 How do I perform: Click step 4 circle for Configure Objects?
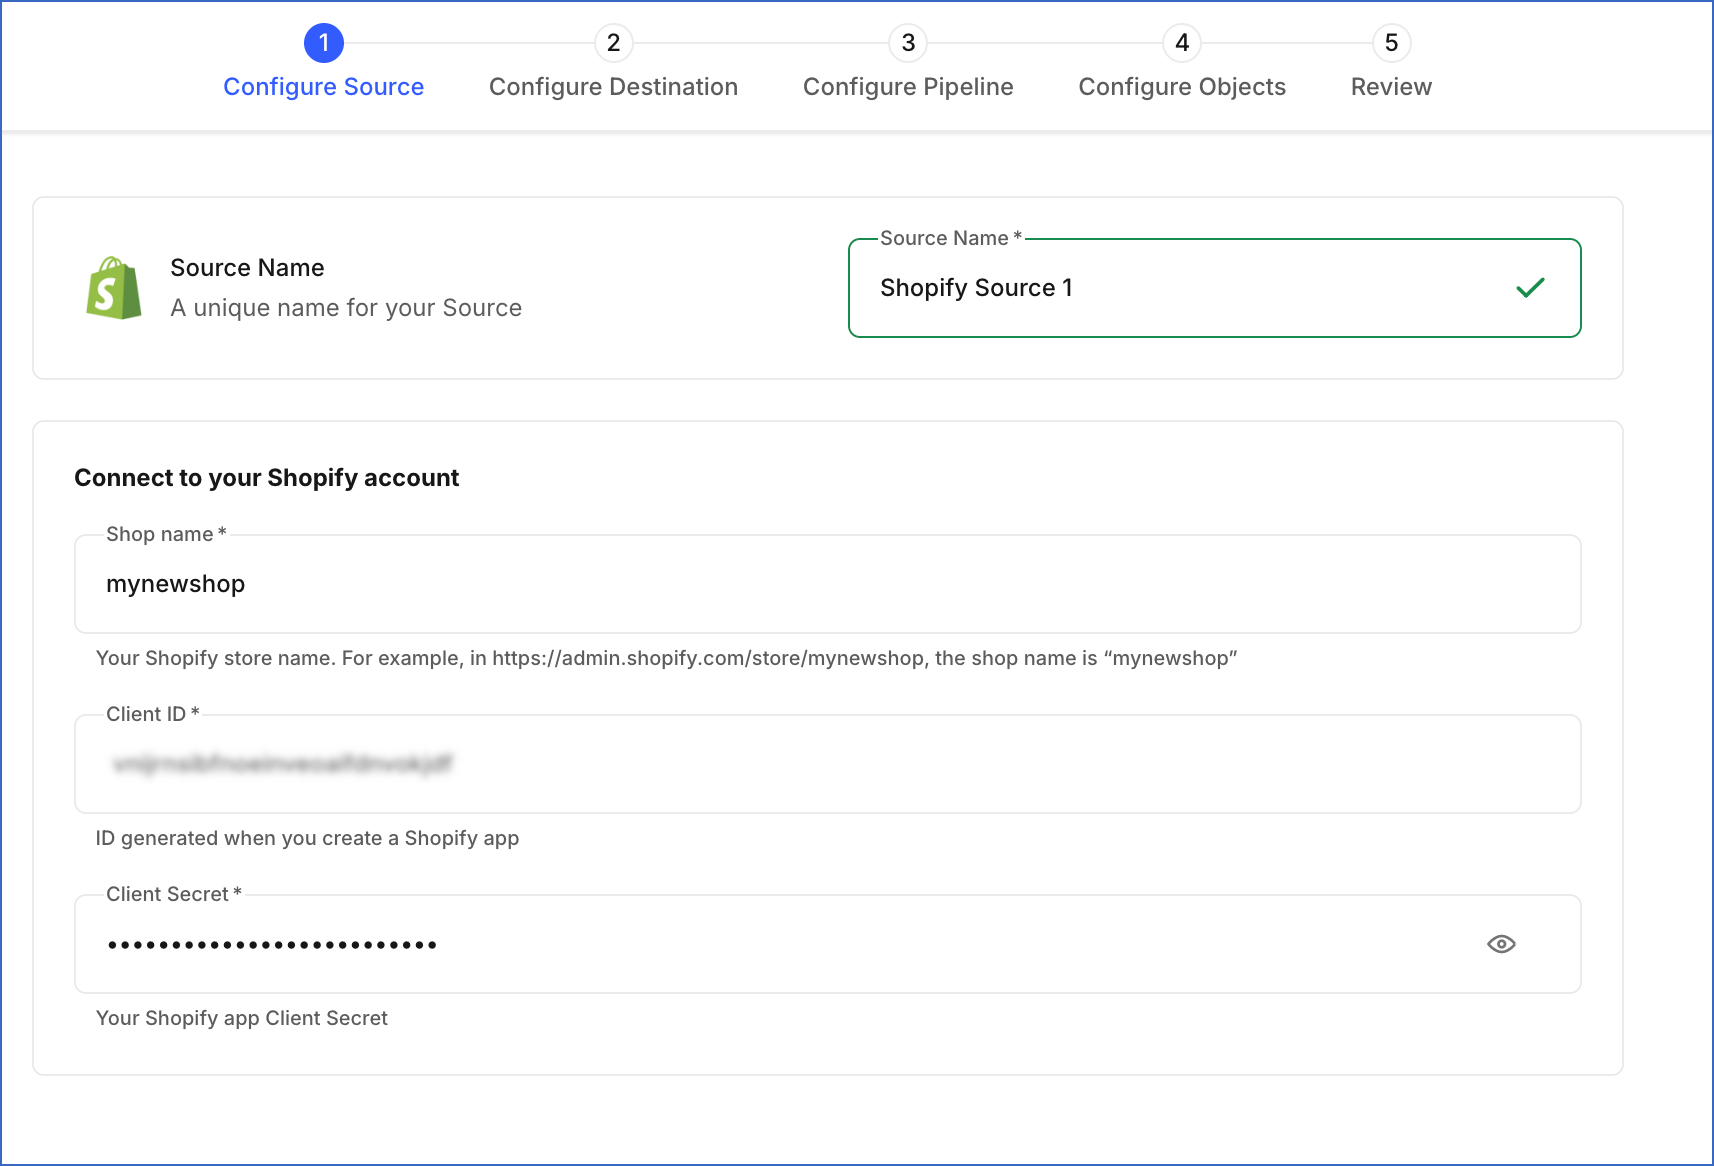1181,42
